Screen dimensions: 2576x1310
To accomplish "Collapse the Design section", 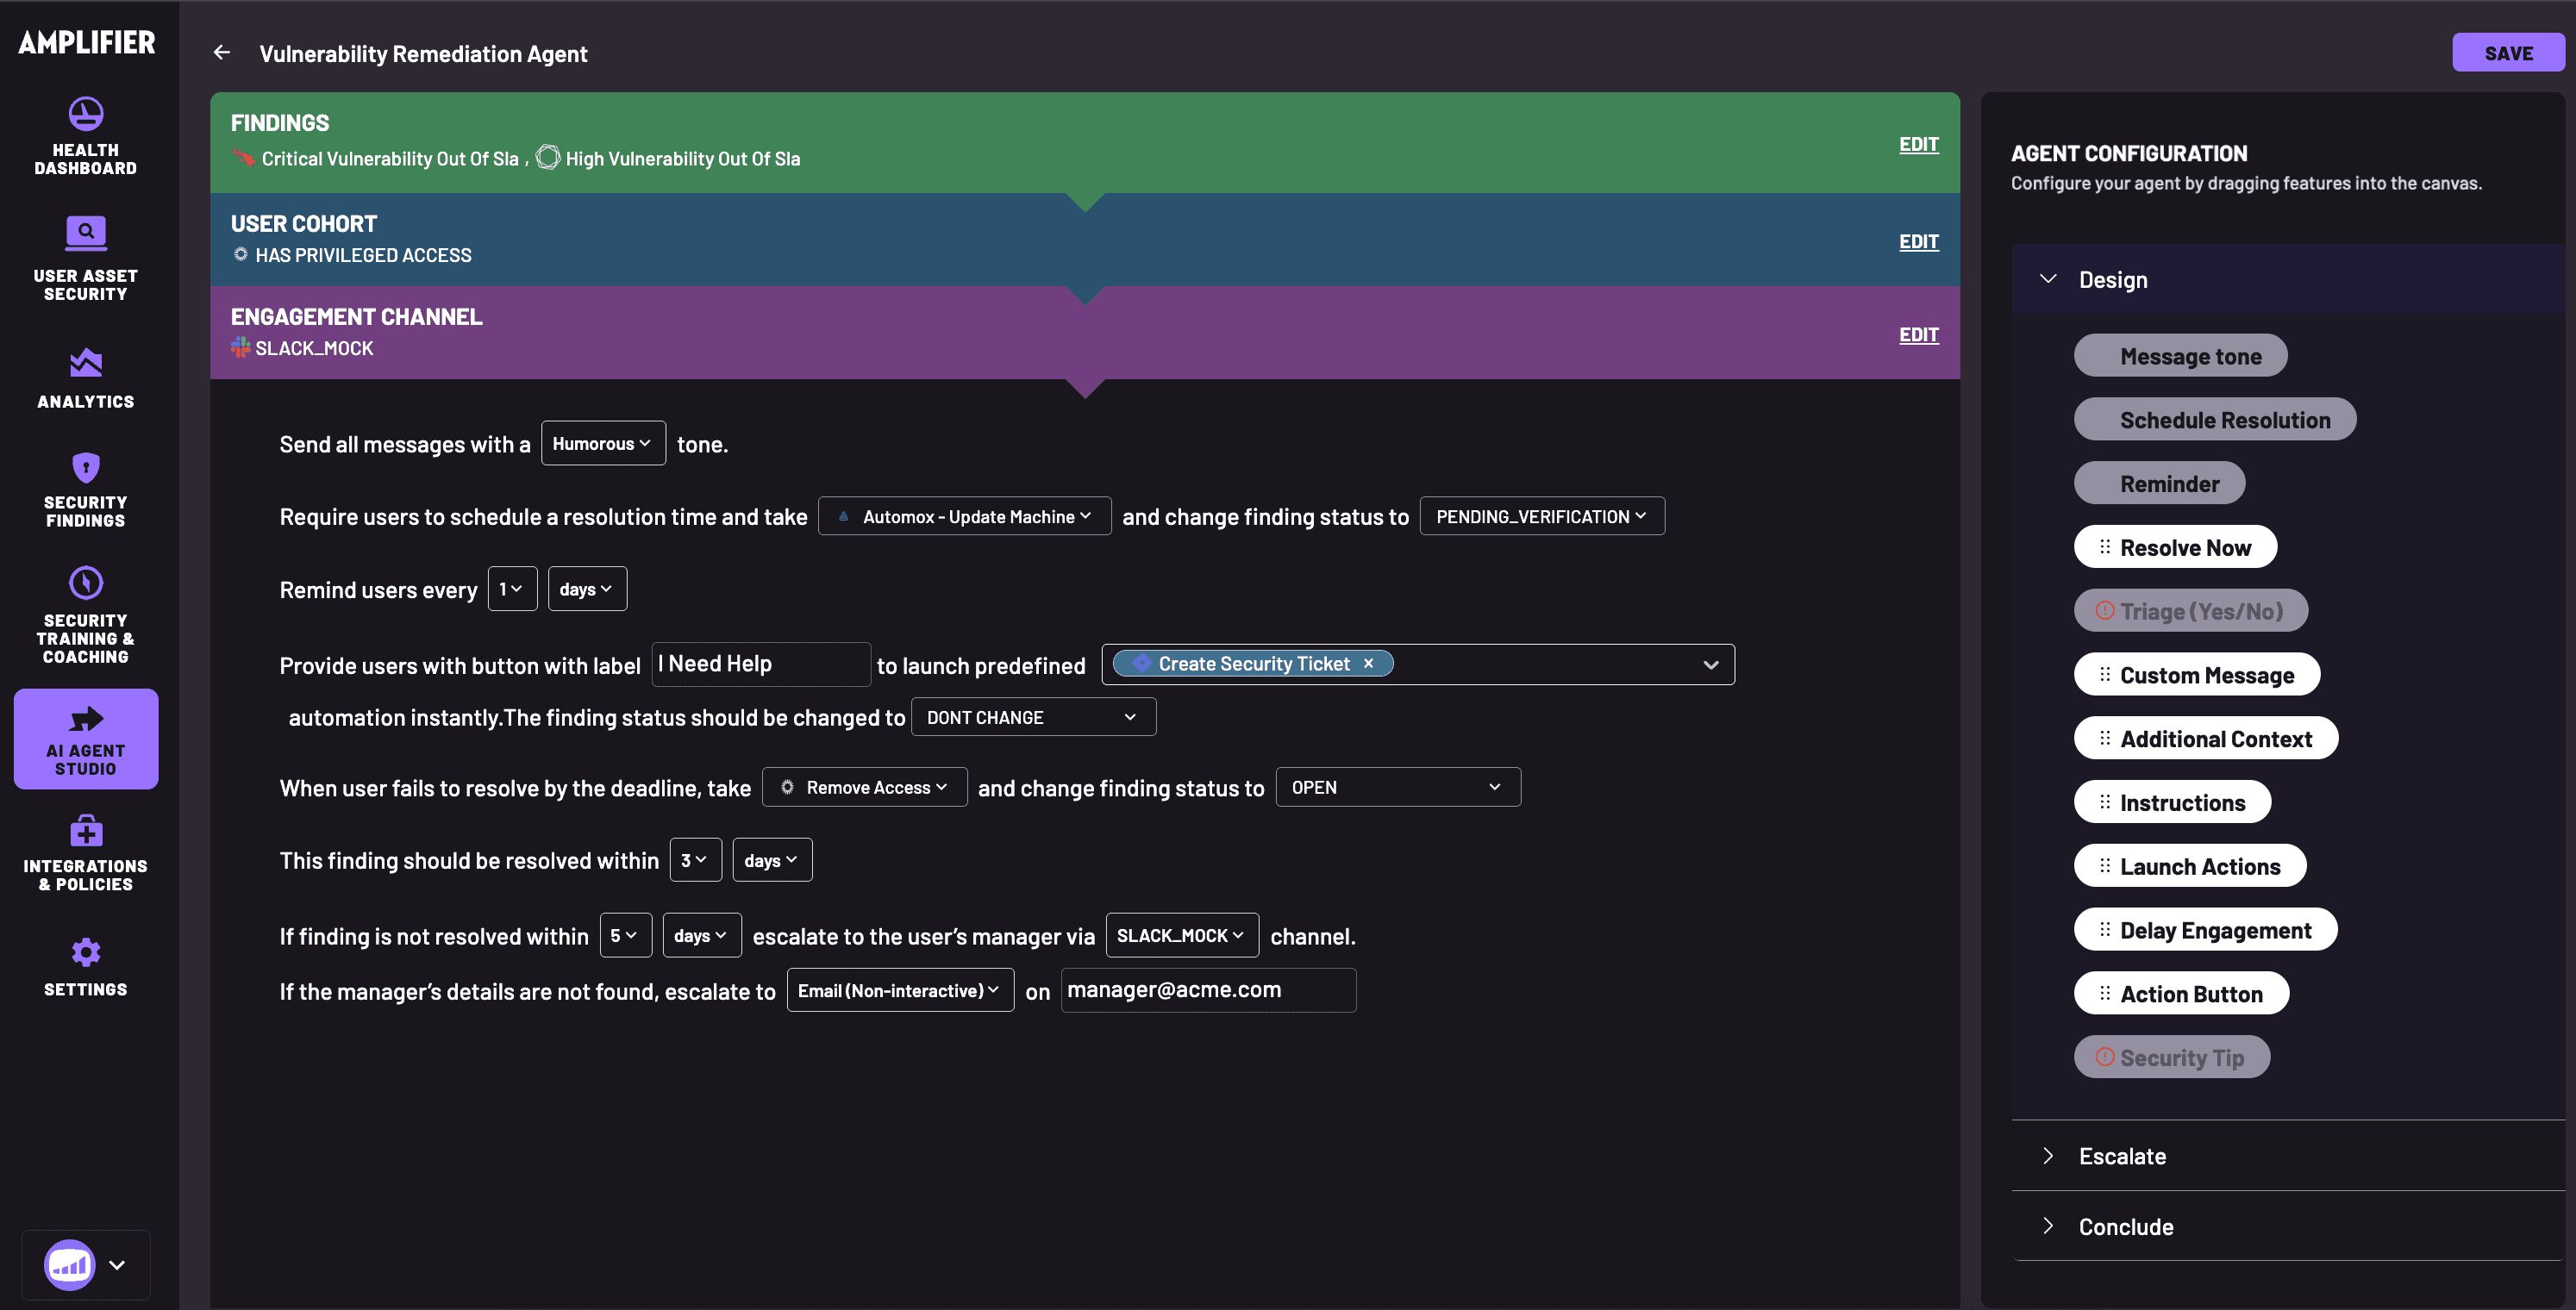I will click(2050, 279).
